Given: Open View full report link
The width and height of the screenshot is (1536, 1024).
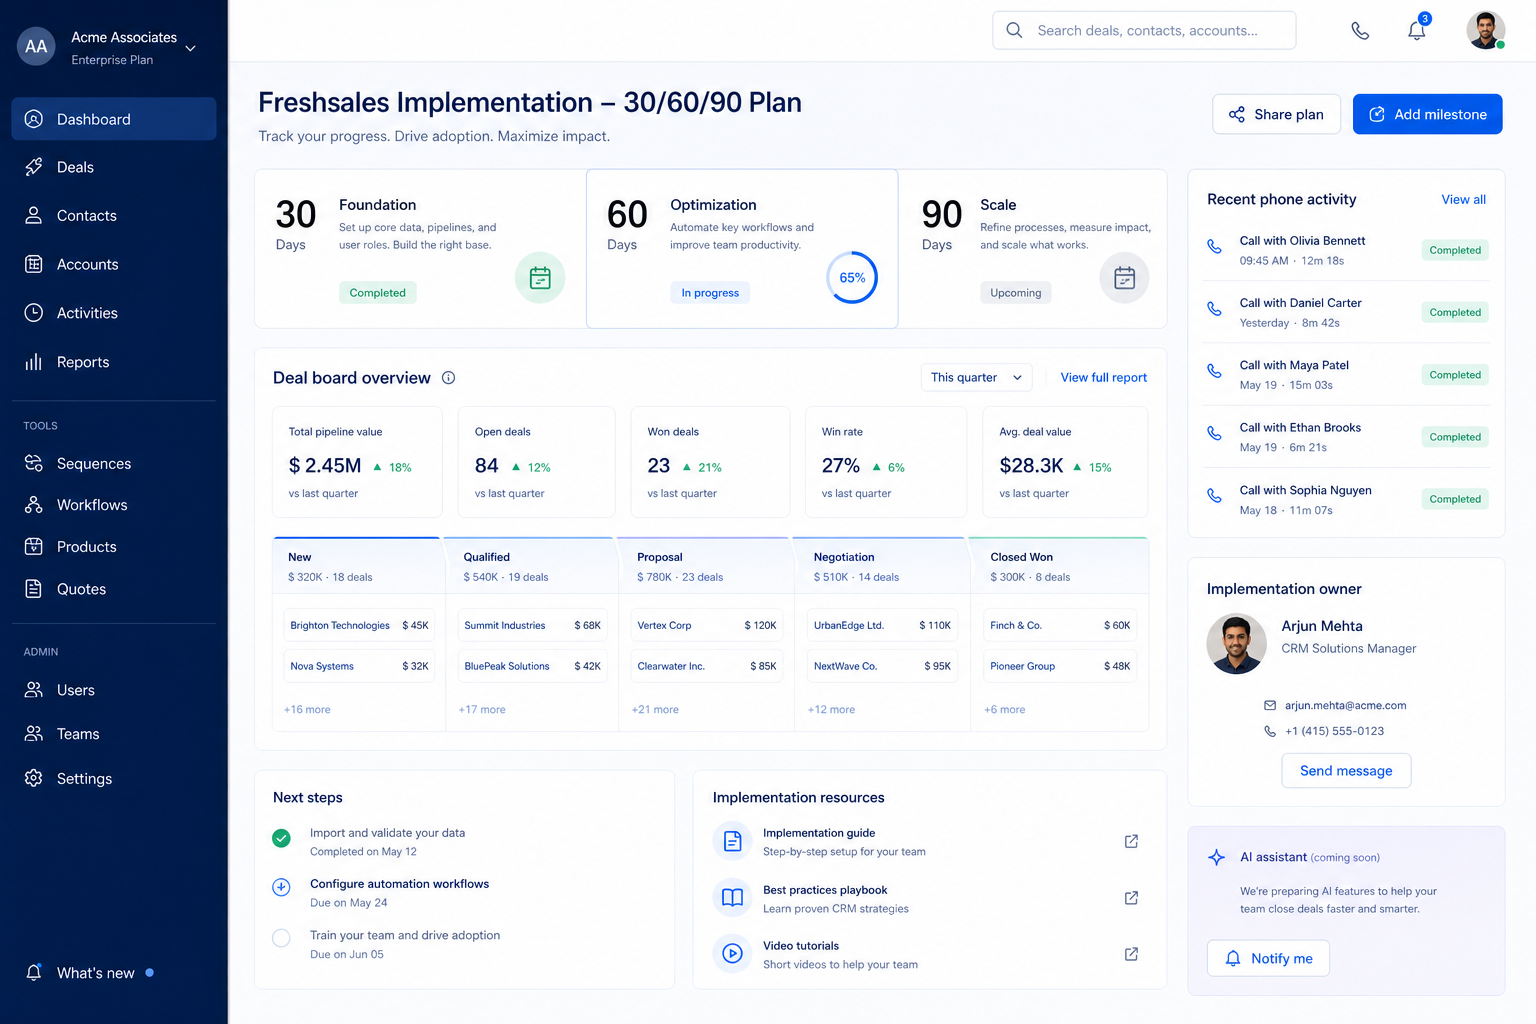Looking at the screenshot, I should [x=1103, y=377].
